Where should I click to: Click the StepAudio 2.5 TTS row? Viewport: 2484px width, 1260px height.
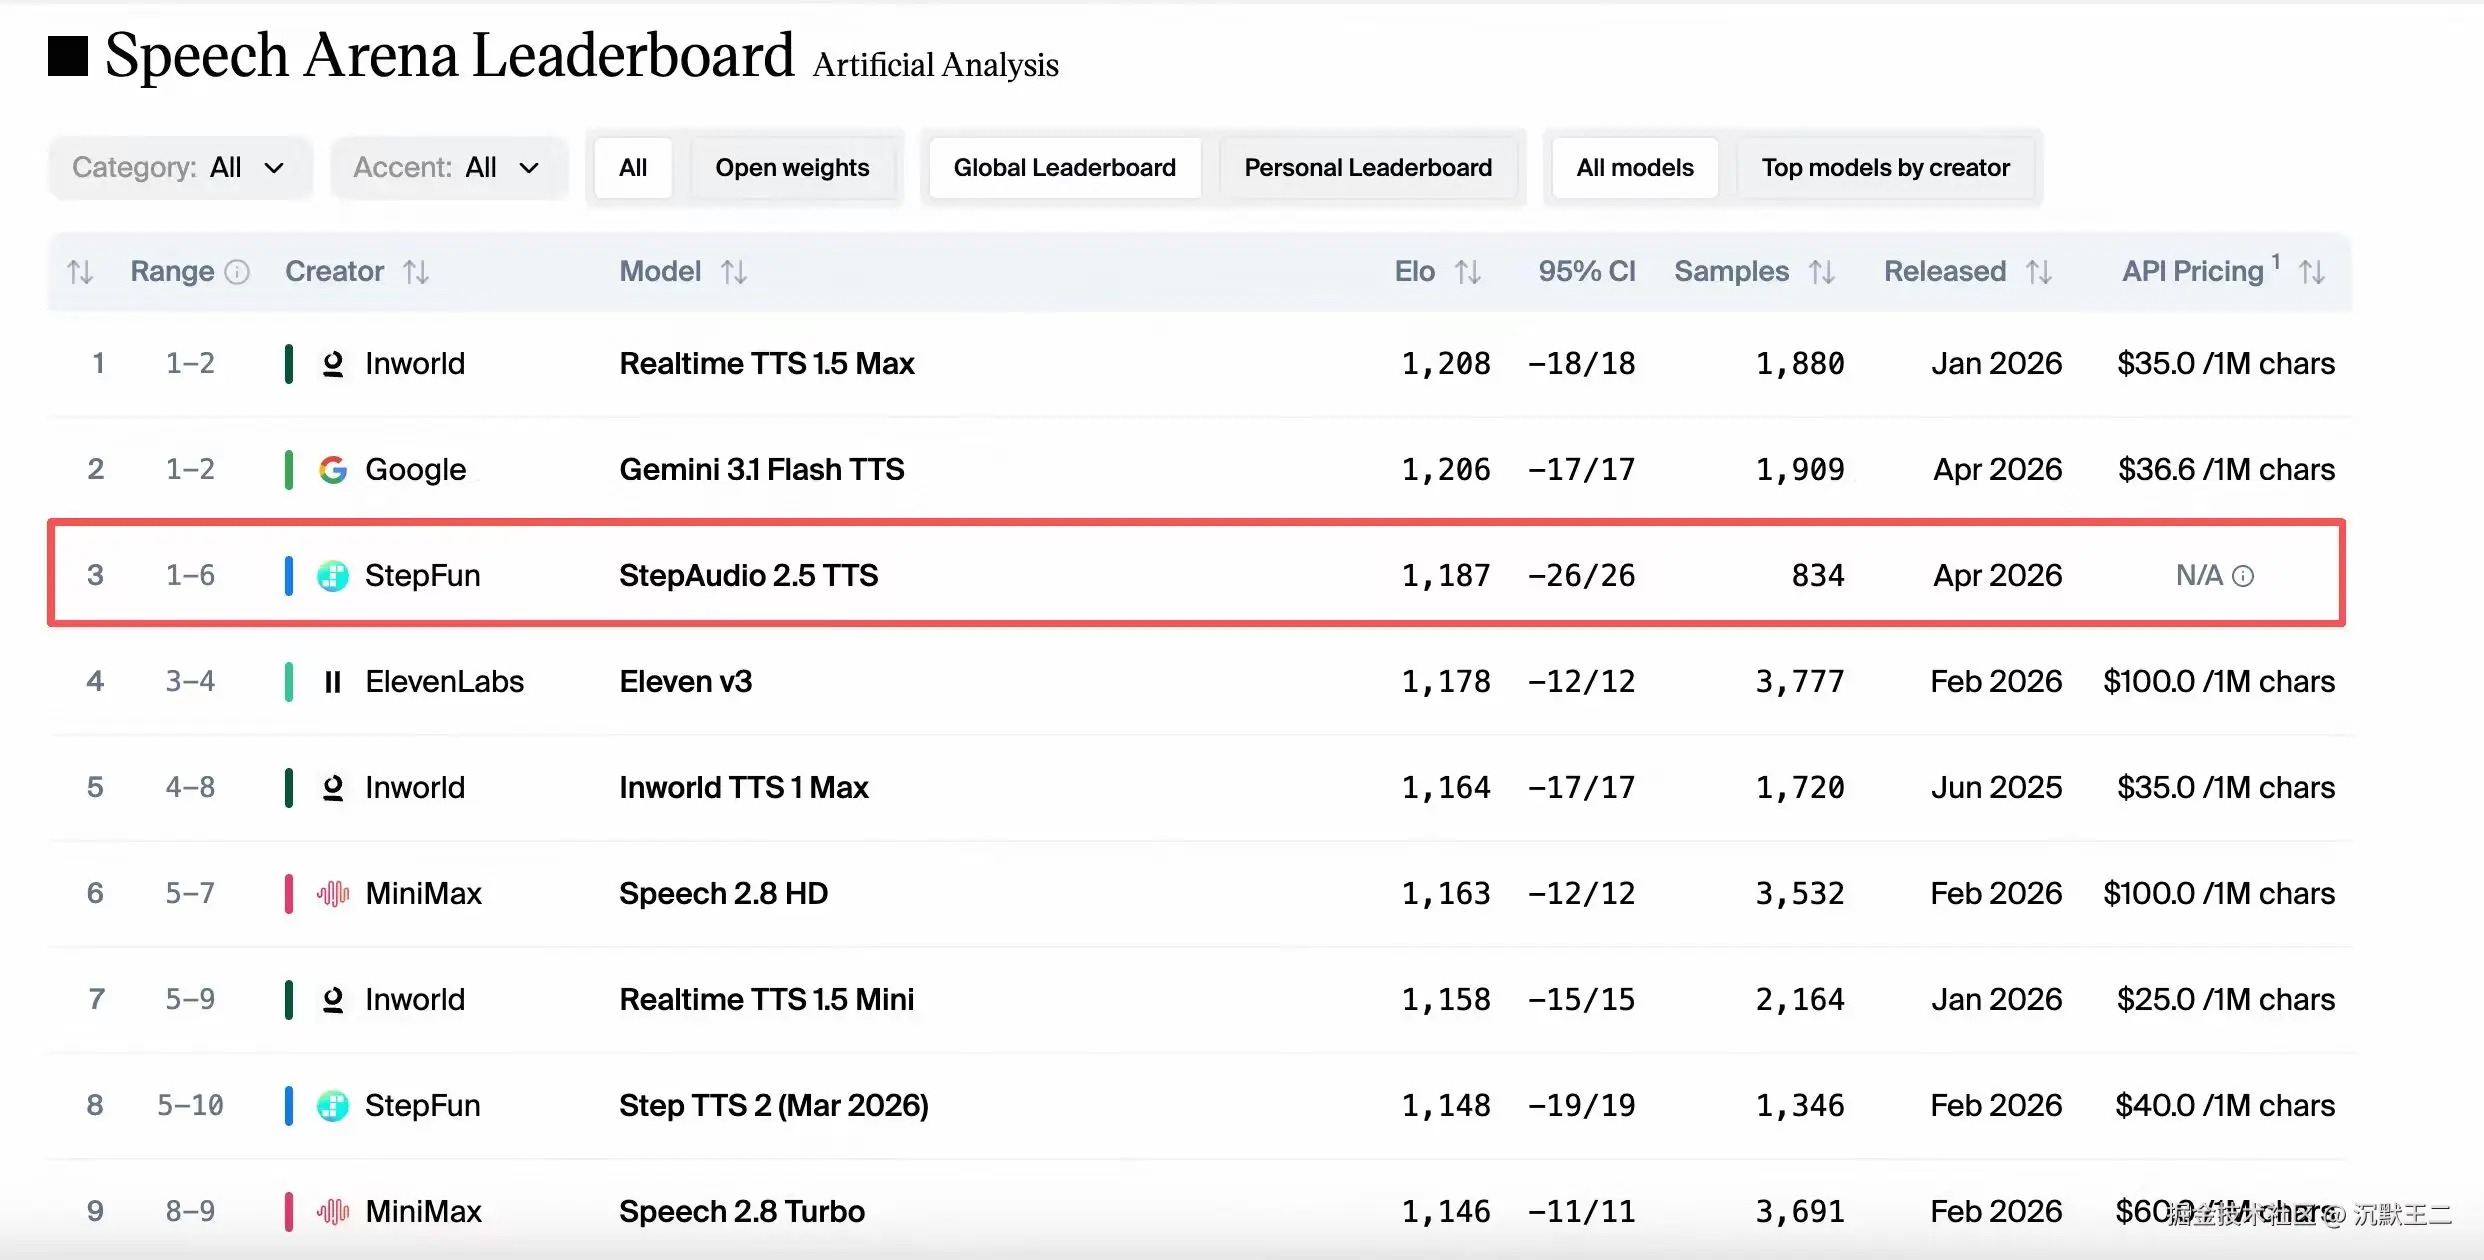click(x=1197, y=574)
